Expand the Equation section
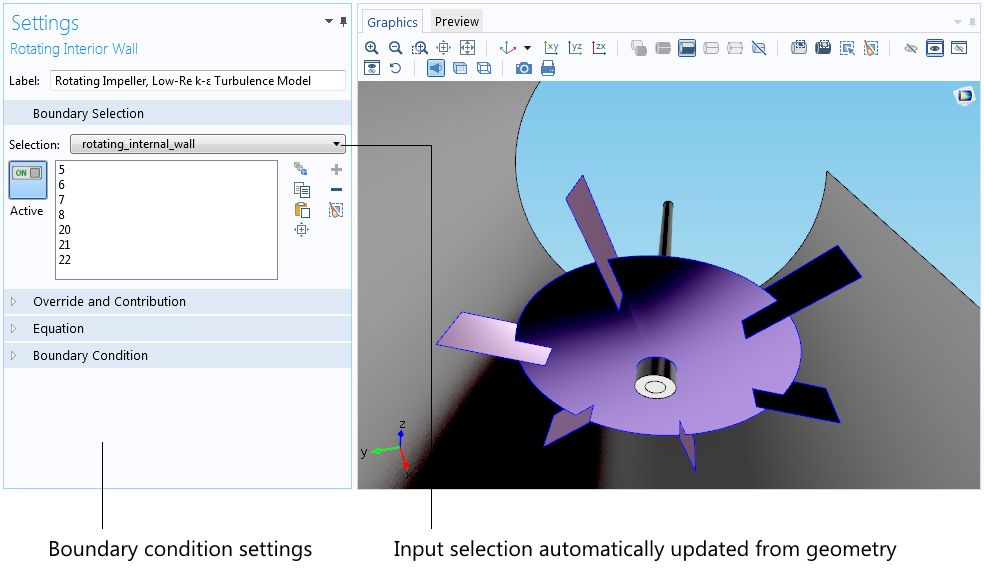Viewport: 984px width, 584px height. pos(178,328)
